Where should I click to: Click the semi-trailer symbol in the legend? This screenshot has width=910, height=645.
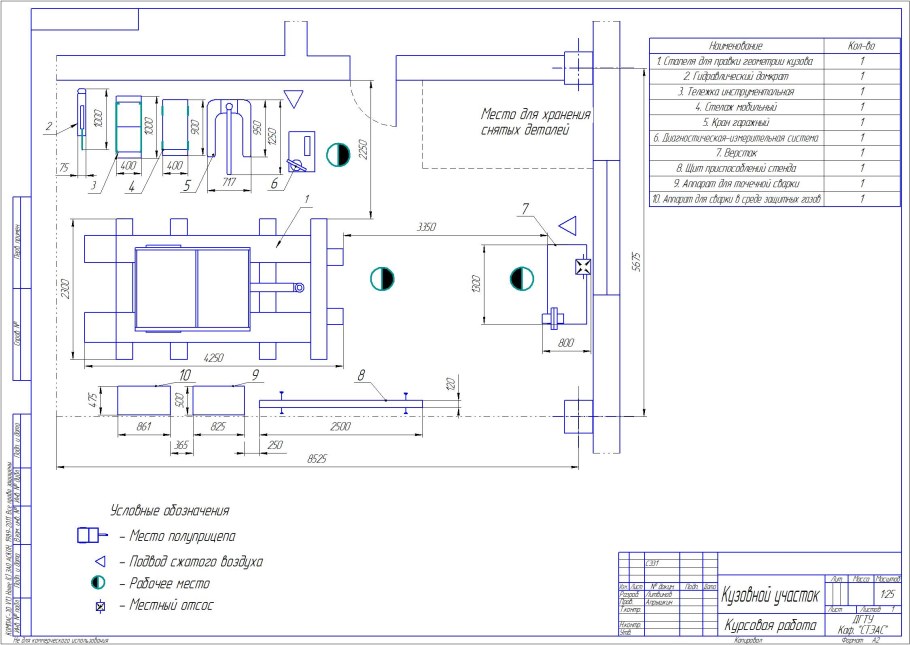[x=92, y=535]
